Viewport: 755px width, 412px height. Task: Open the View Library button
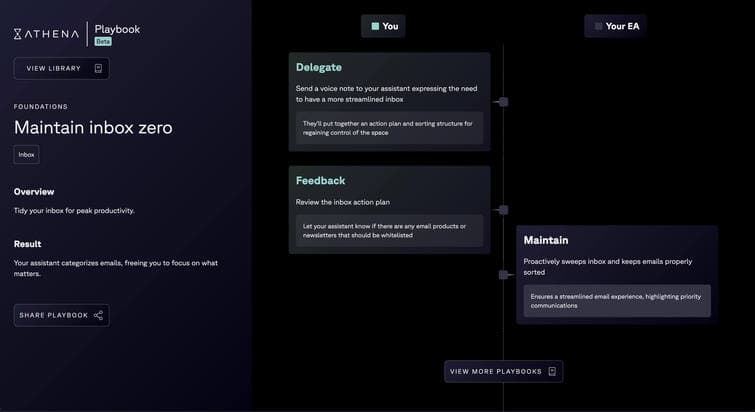coord(62,68)
